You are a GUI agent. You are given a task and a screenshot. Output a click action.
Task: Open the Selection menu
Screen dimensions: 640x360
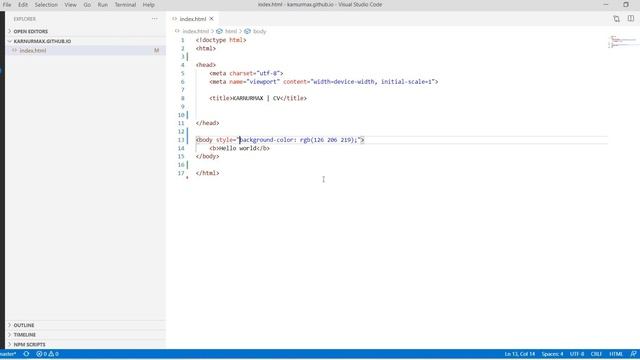pyautogui.click(x=46, y=5)
